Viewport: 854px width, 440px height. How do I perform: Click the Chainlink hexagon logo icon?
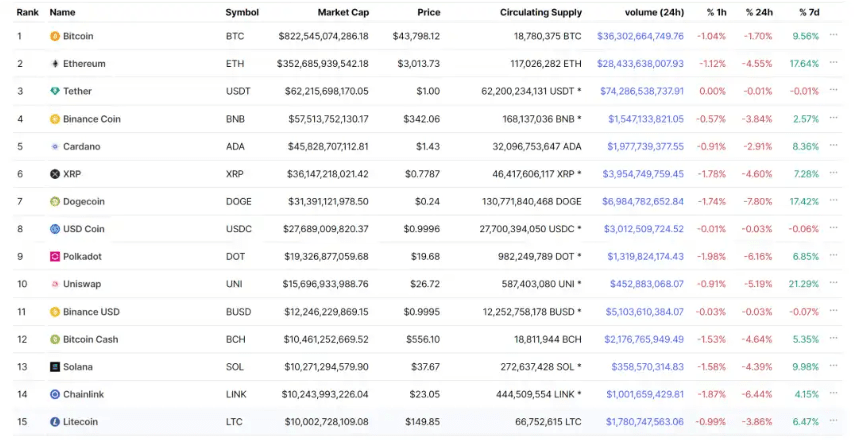click(55, 395)
